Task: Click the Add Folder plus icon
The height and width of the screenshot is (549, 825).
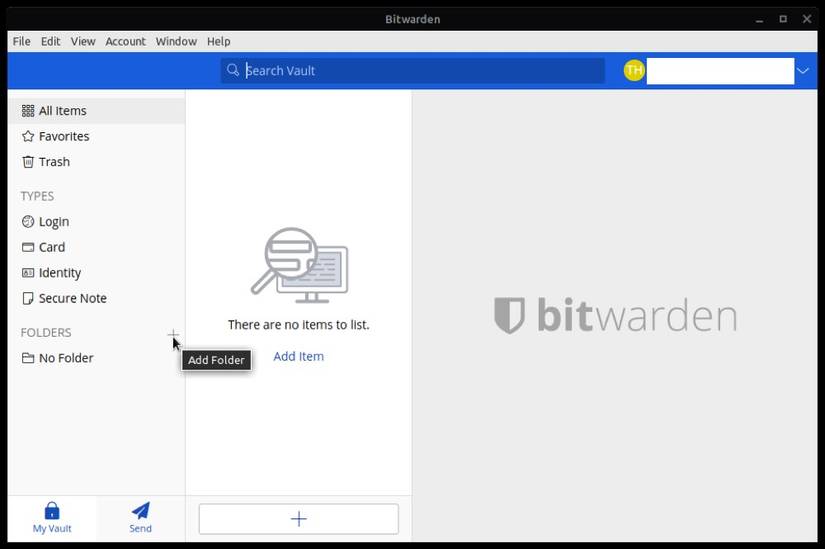Action: pos(173,334)
